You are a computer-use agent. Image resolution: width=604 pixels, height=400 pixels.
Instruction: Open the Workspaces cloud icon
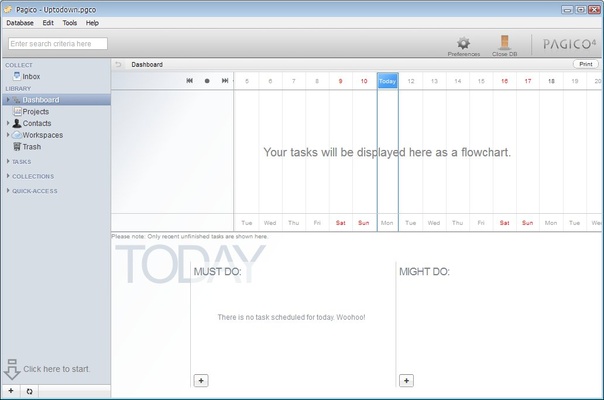click(17, 135)
